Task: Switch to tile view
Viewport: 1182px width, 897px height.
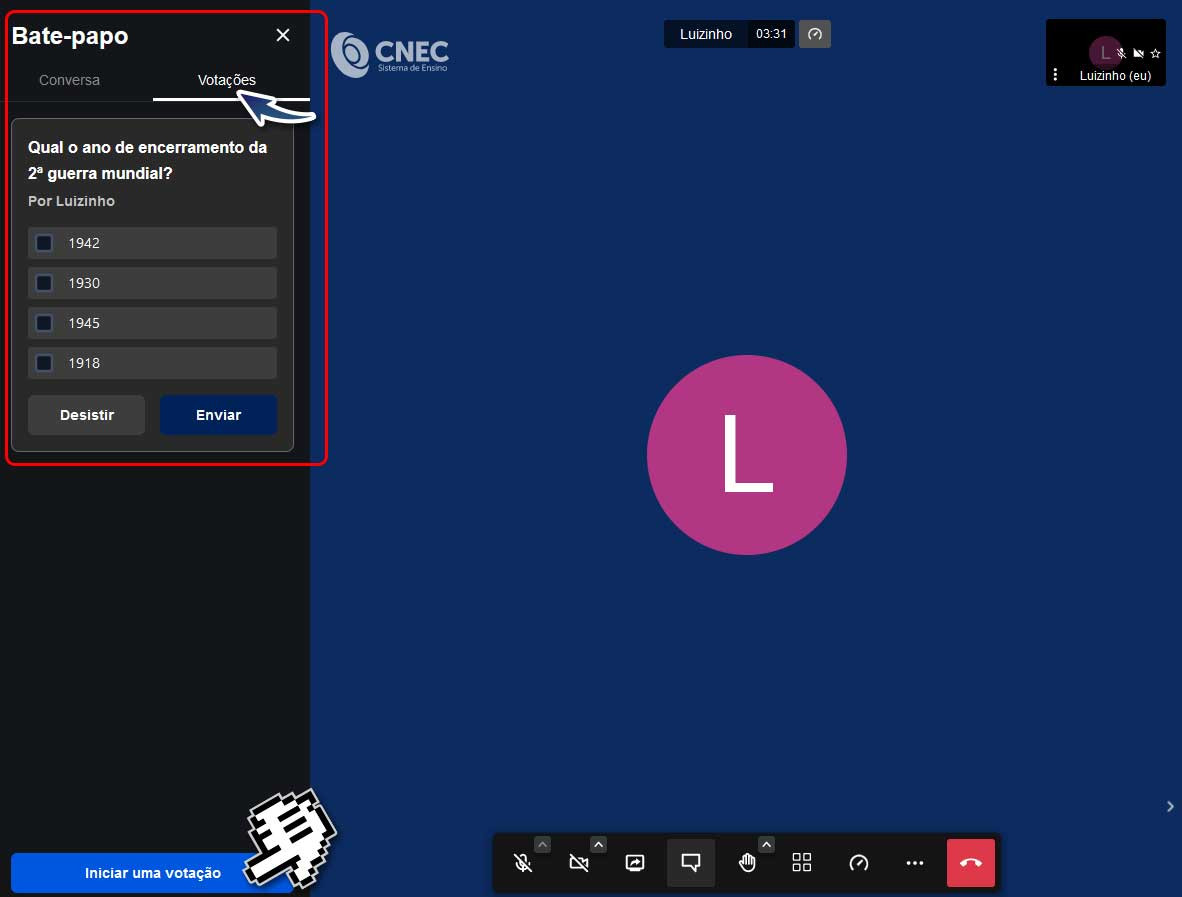Action: 802,863
